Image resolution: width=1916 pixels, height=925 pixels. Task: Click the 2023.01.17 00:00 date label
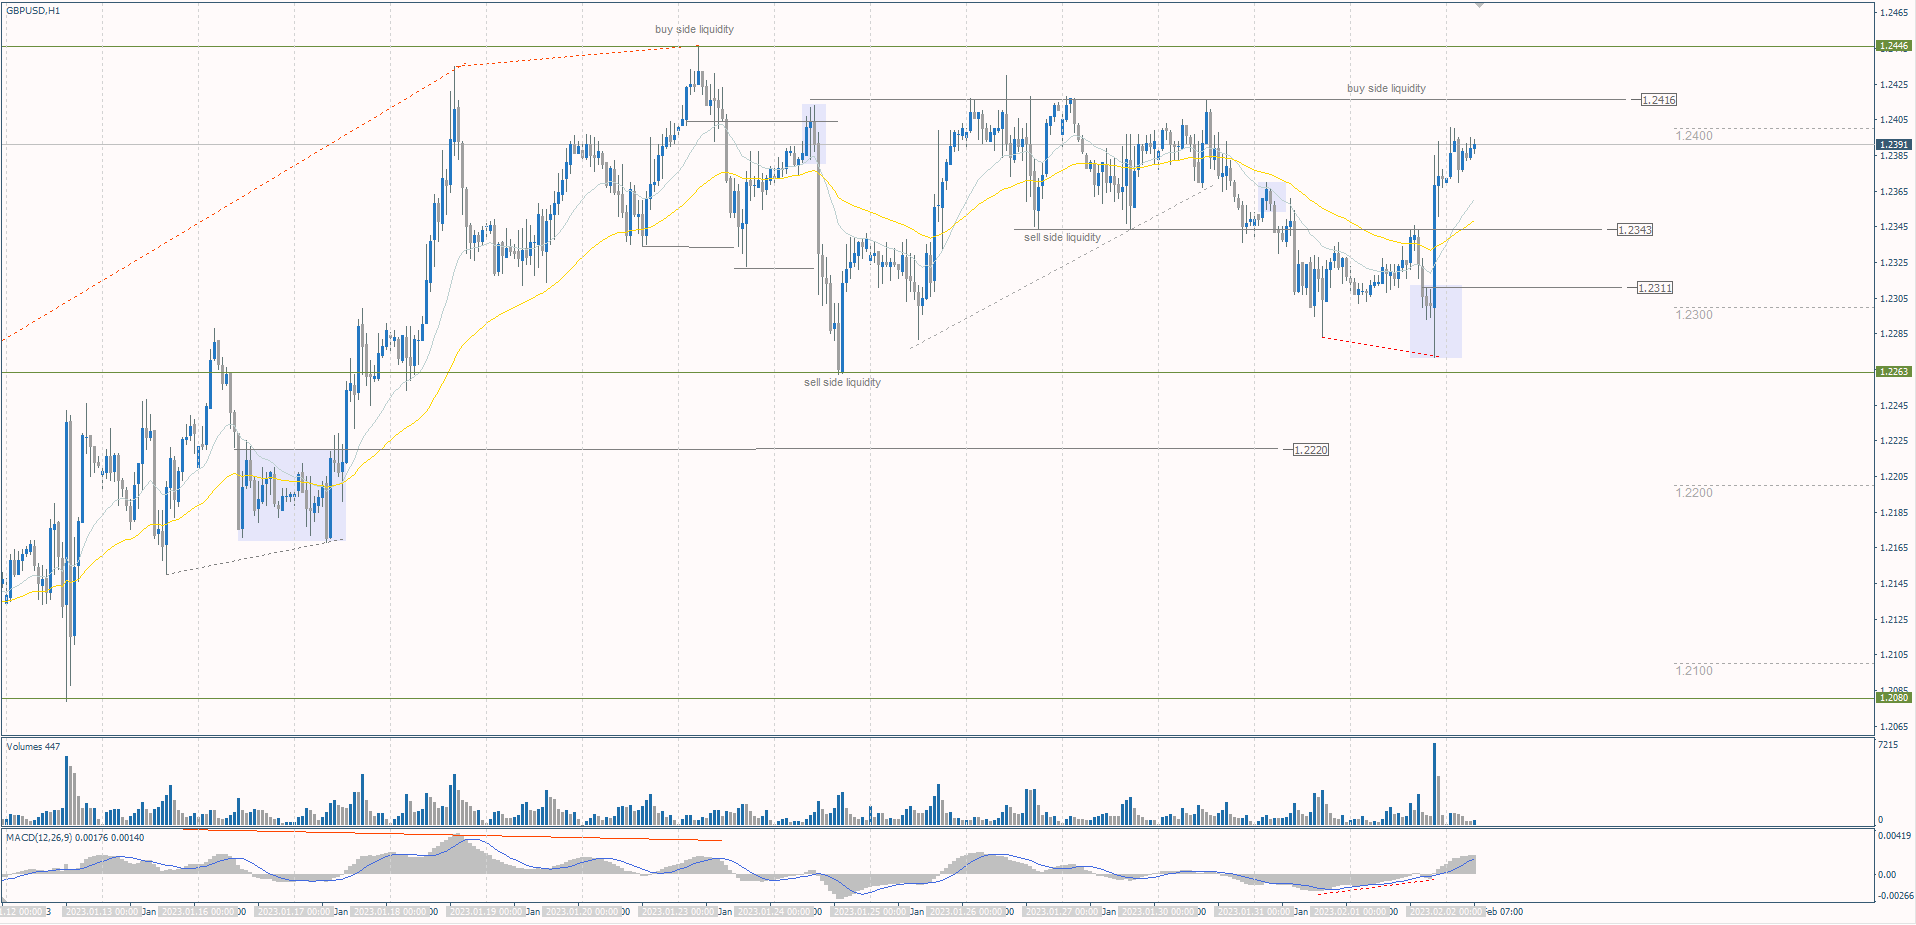294,912
